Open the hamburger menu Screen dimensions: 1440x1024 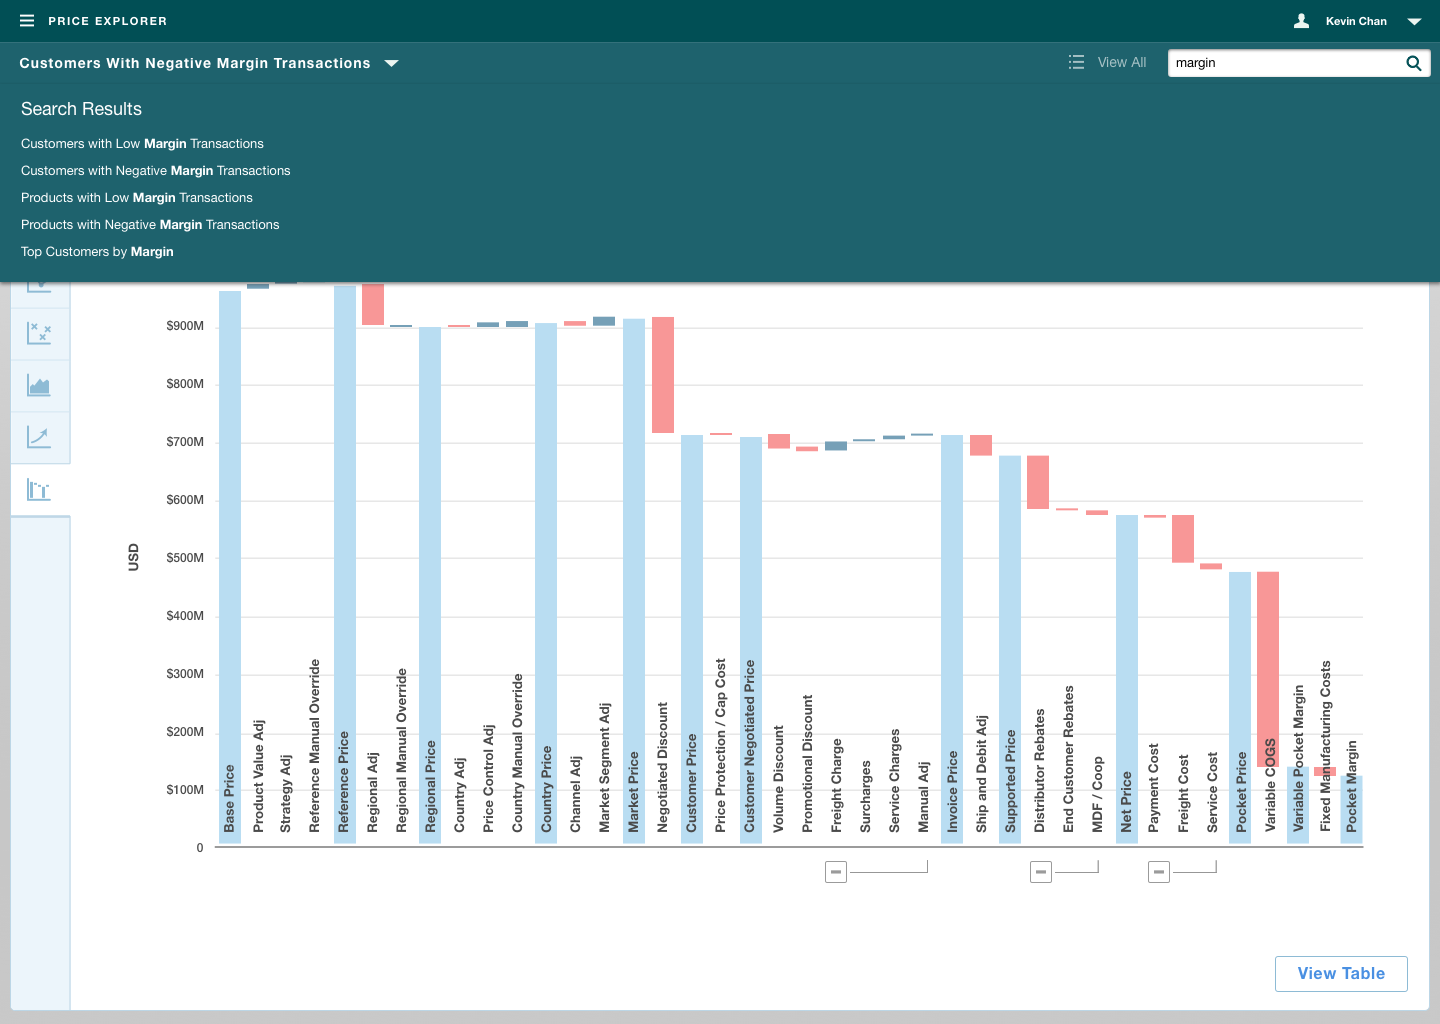tap(27, 21)
